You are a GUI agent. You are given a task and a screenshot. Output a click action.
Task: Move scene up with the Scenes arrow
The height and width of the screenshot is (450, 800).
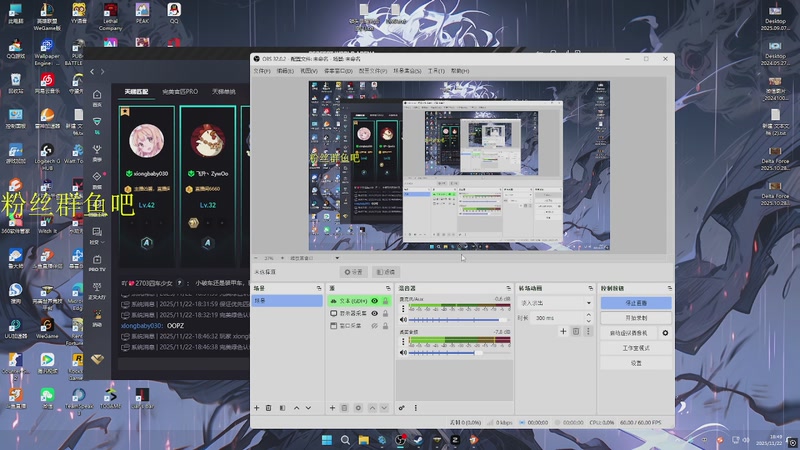point(296,408)
